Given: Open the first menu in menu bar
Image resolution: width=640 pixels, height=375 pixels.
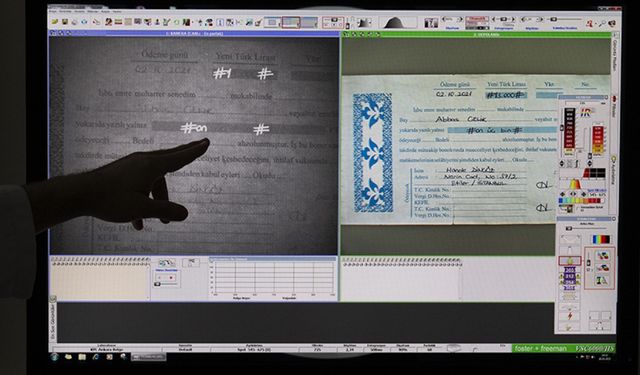Looking at the screenshot, I should [x=53, y=11].
